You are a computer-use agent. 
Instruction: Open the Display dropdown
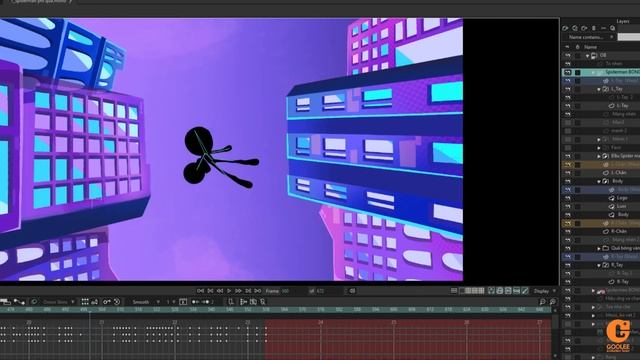point(545,291)
